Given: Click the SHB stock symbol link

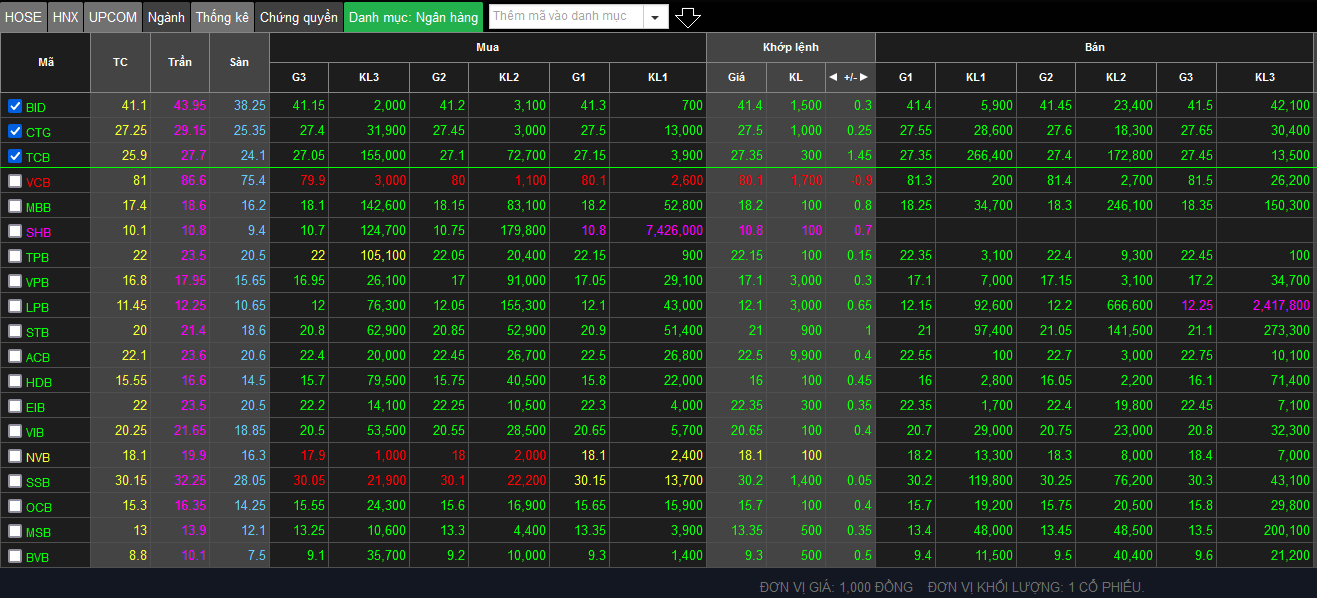Looking at the screenshot, I should tap(38, 232).
